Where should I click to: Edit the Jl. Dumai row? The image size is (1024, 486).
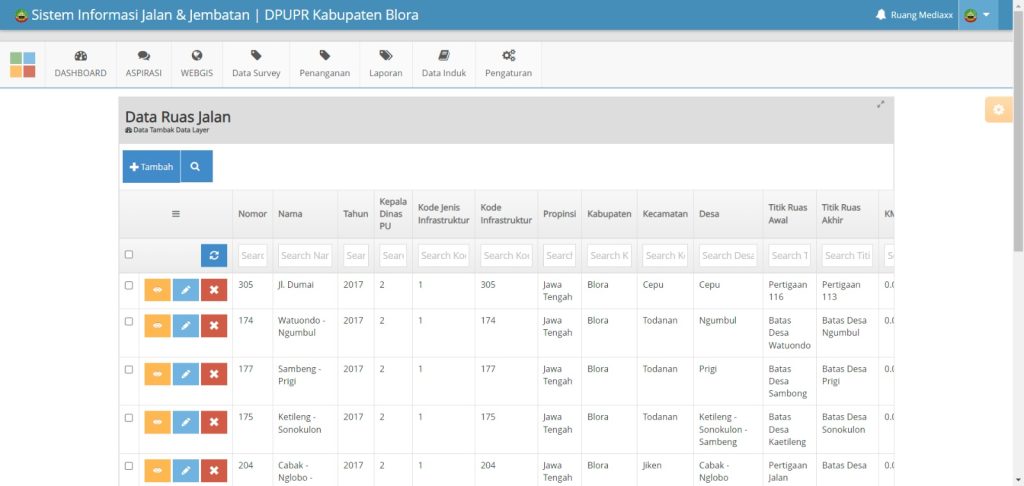pos(185,290)
